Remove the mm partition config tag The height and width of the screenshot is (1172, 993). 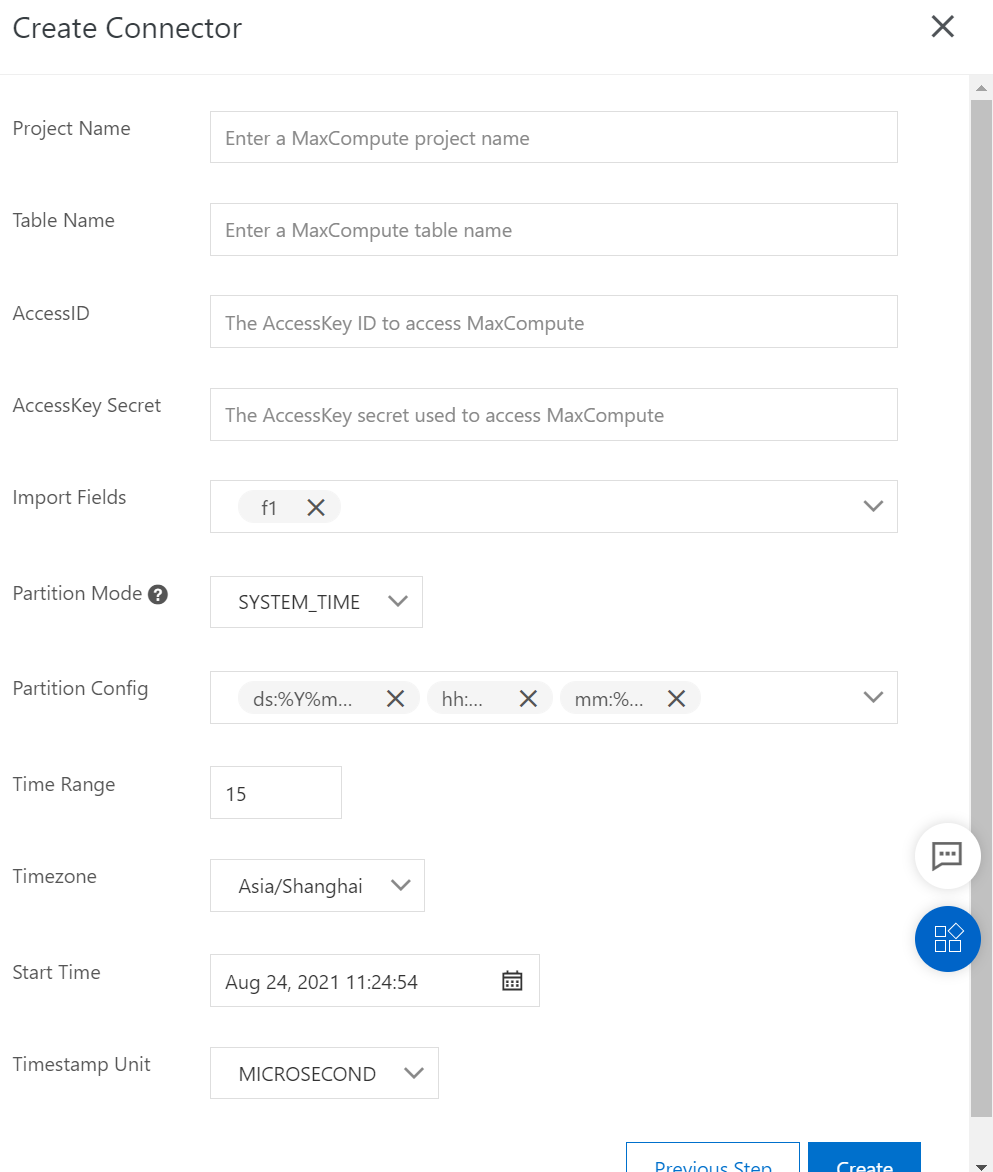click(x=677, y=699)
